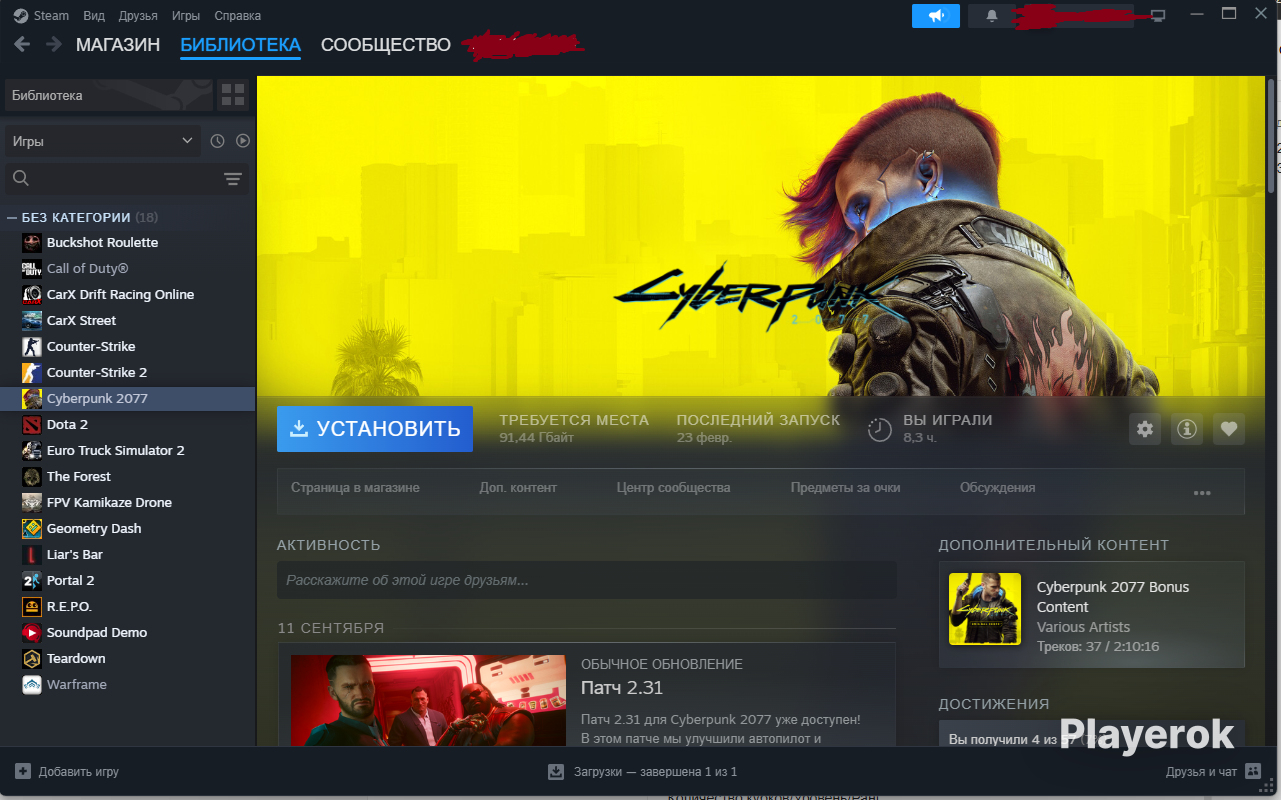Switch to collections grid view
This screenshot has height=800, width=1281.
[x=233, y=95]
